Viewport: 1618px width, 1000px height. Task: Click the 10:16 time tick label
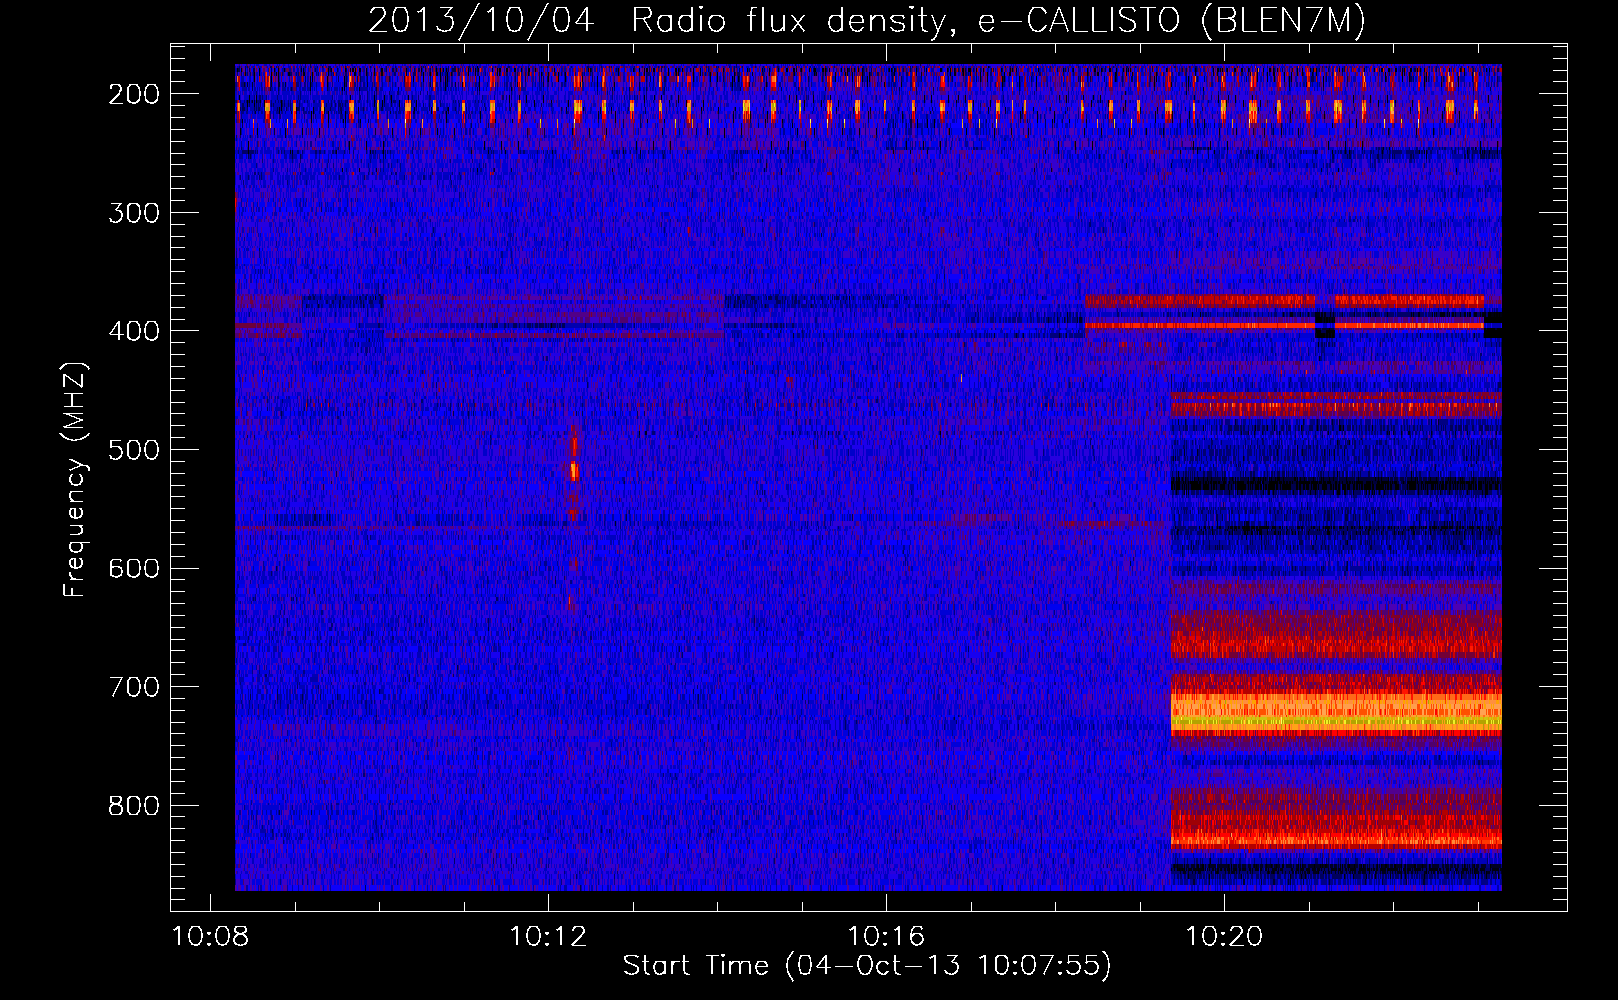pyautogui.click(x=886, y=936)
